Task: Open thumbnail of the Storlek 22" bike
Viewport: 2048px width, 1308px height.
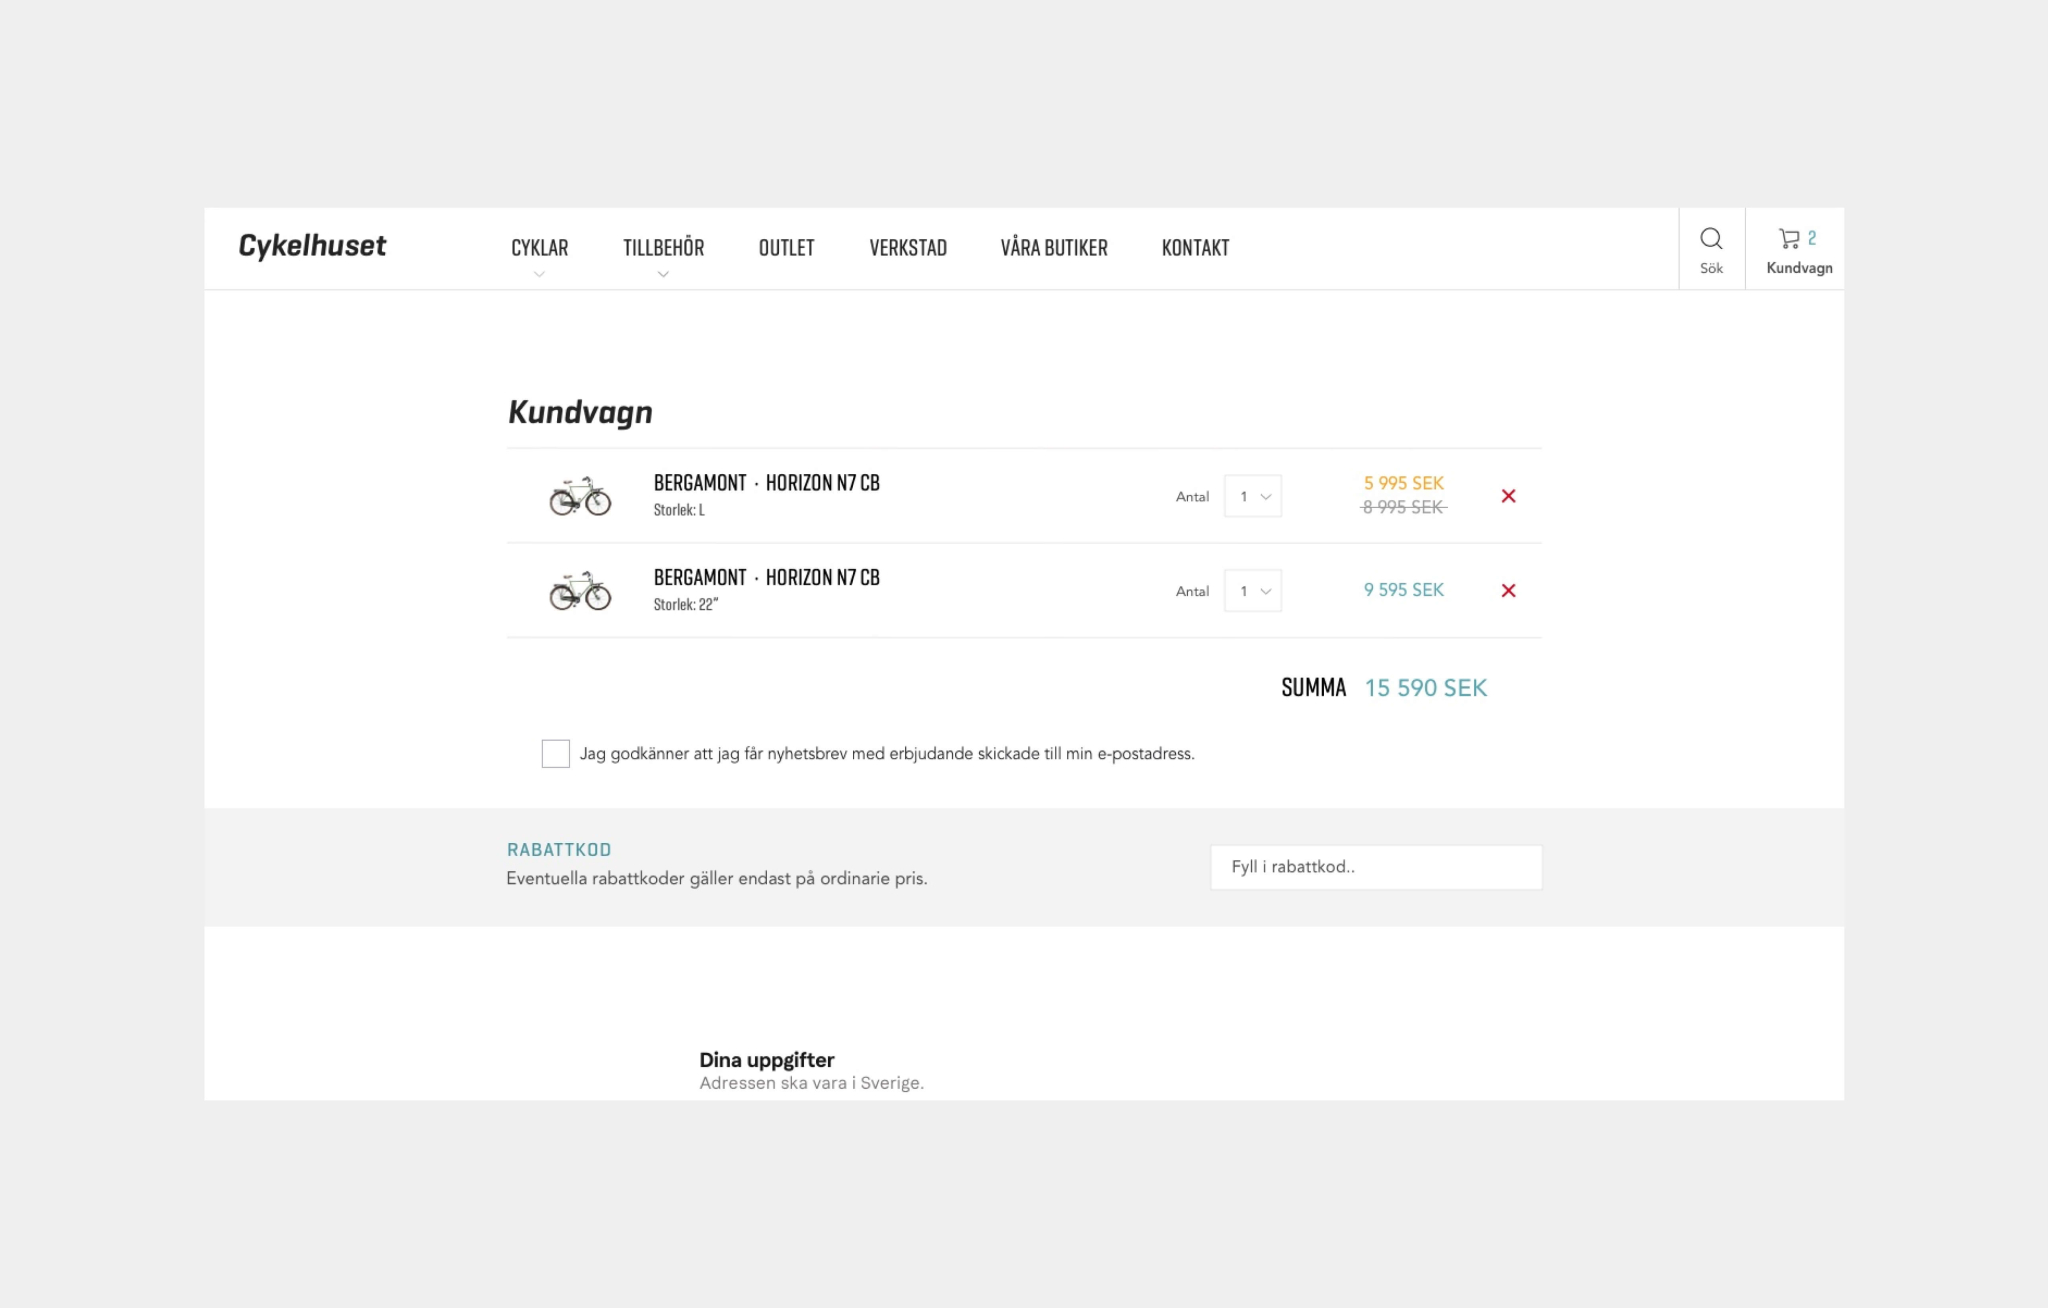Action: coord(580,591)
